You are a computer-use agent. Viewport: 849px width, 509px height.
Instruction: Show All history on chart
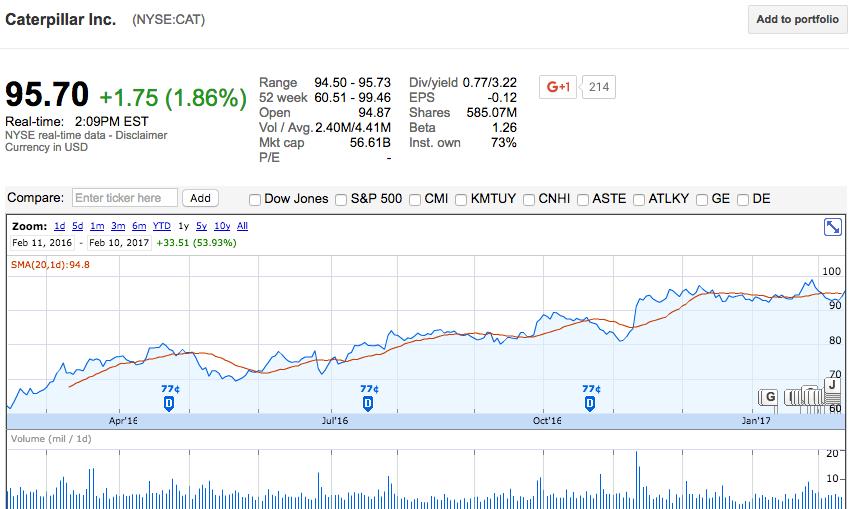[242, 226]
